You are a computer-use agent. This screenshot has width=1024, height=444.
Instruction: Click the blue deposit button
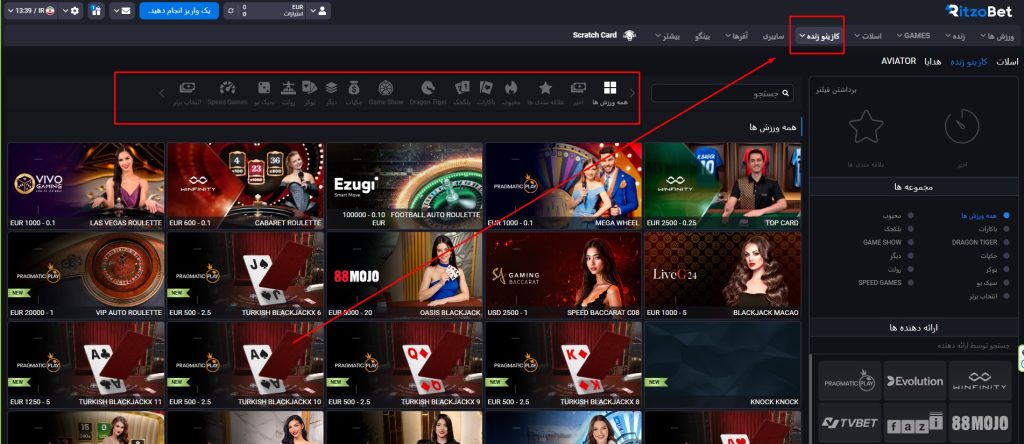(178, 10)
